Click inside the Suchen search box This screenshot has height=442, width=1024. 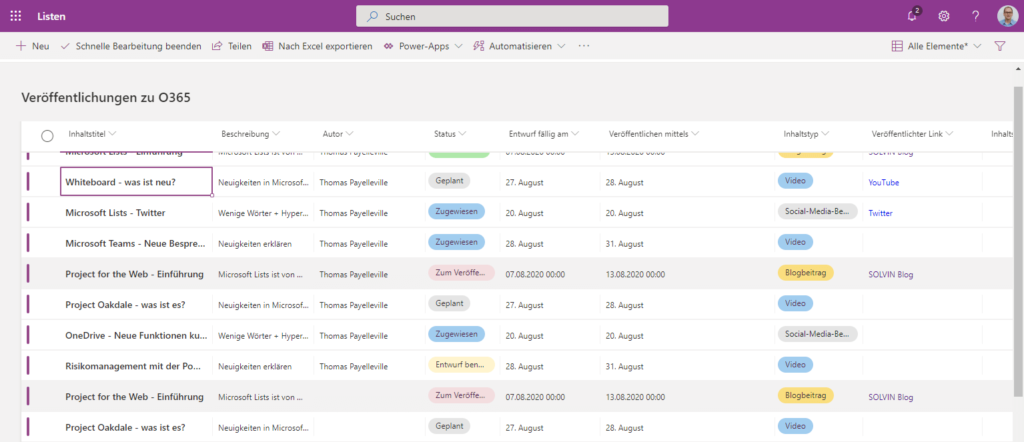coord(512,16)
